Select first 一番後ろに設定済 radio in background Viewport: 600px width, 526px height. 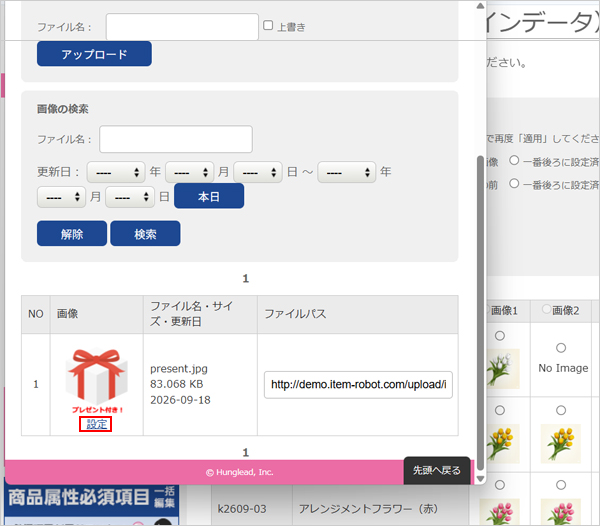coord(514,160)
